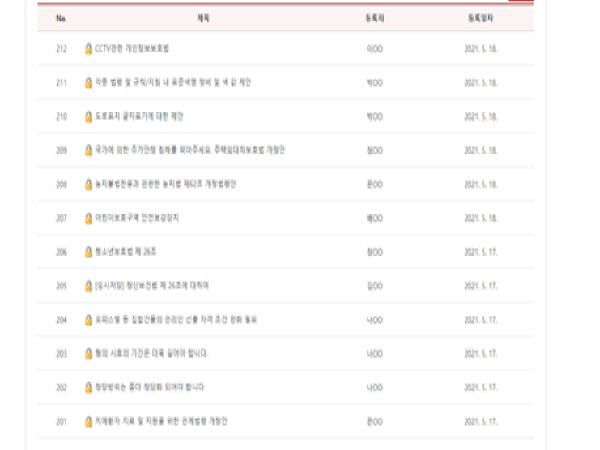Open the post title in row 205
Viewport: 600px width, 450px height.
click(152, 285)
